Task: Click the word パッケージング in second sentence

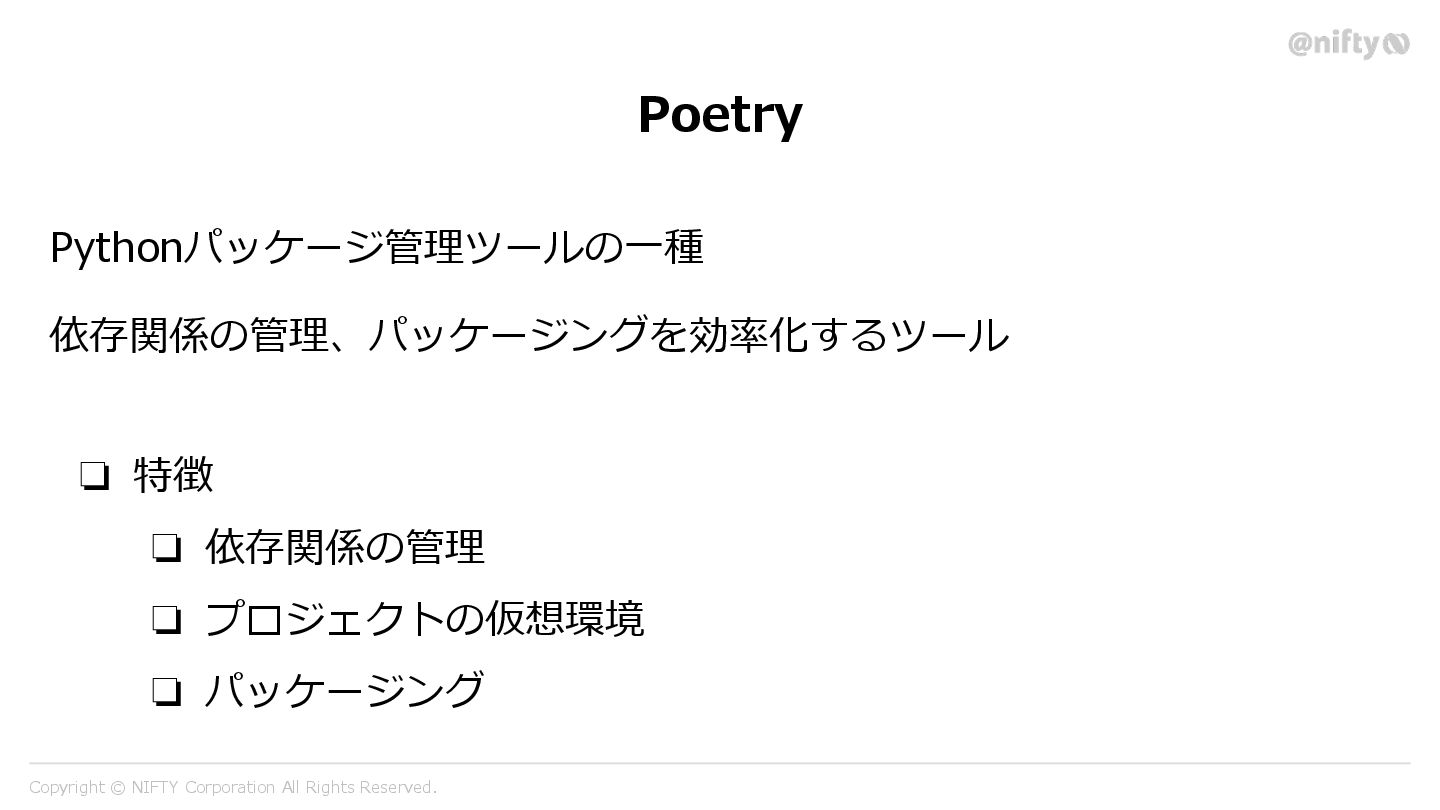Action: click(509, 335)
